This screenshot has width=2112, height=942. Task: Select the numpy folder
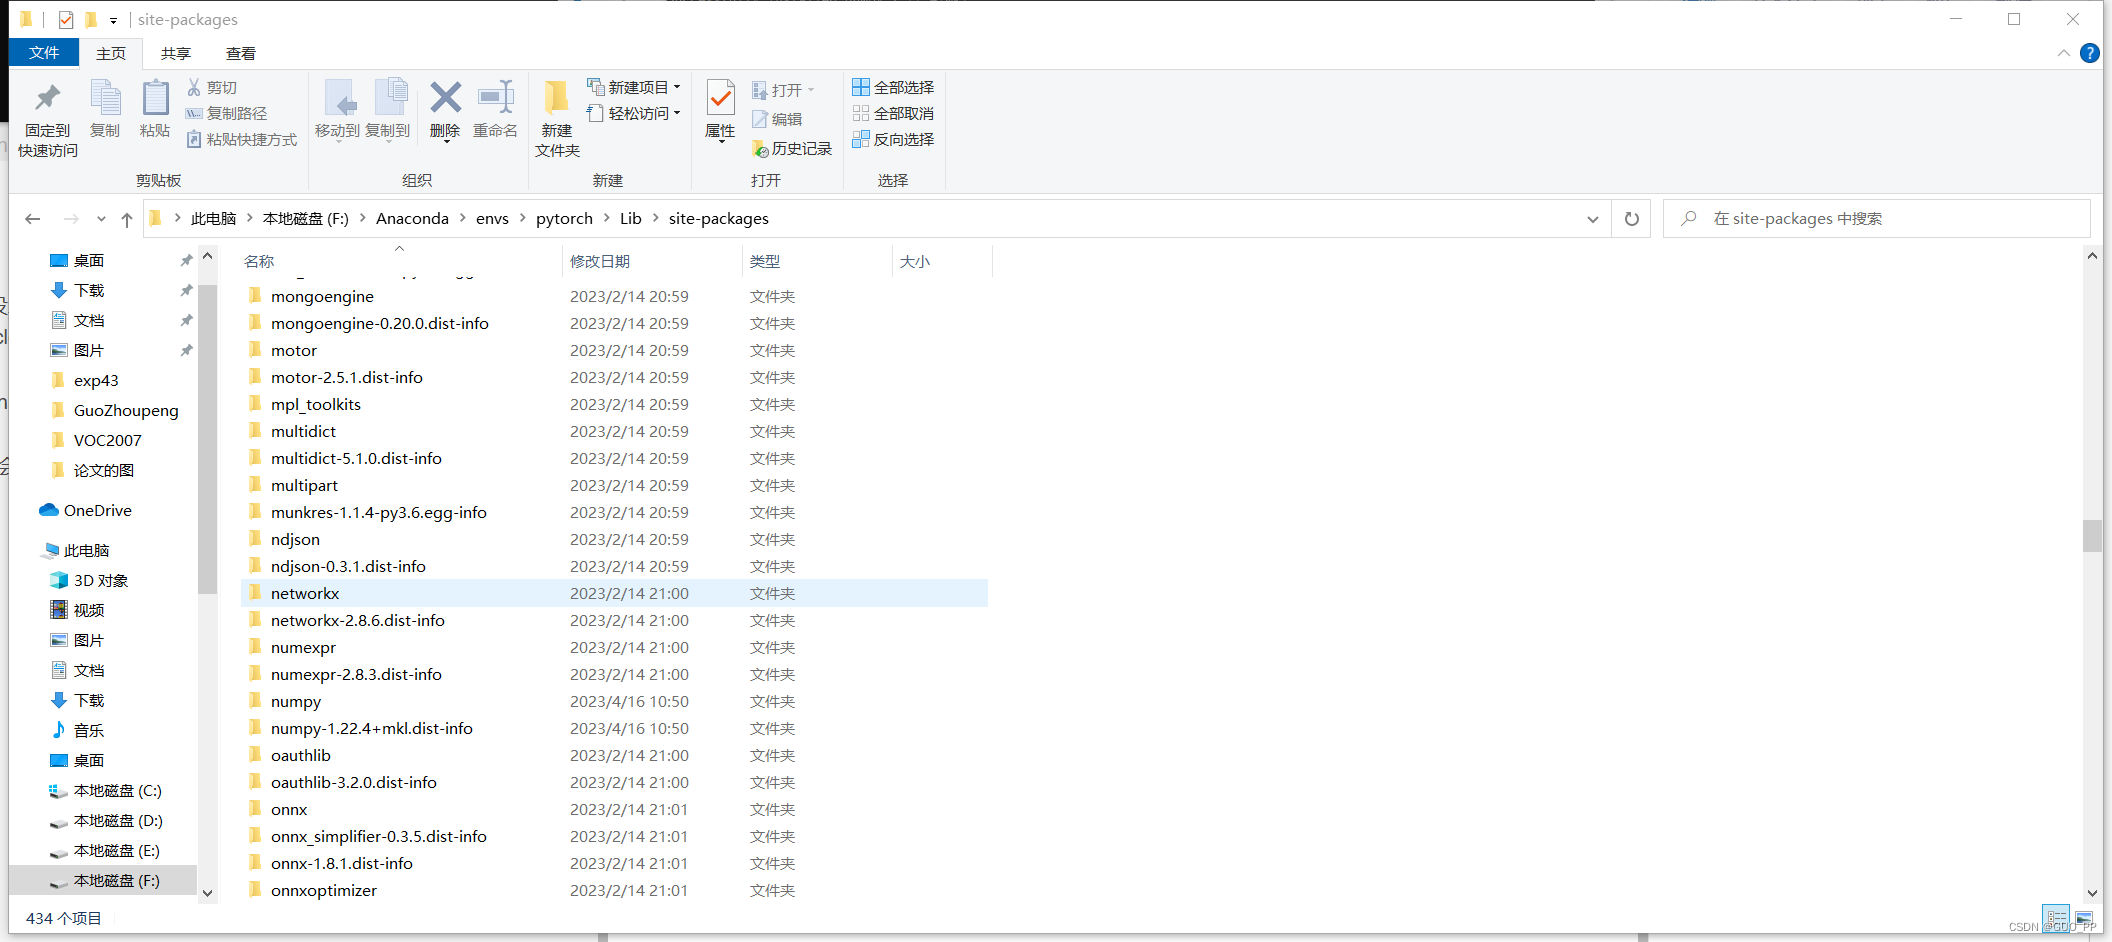(614, 701)
